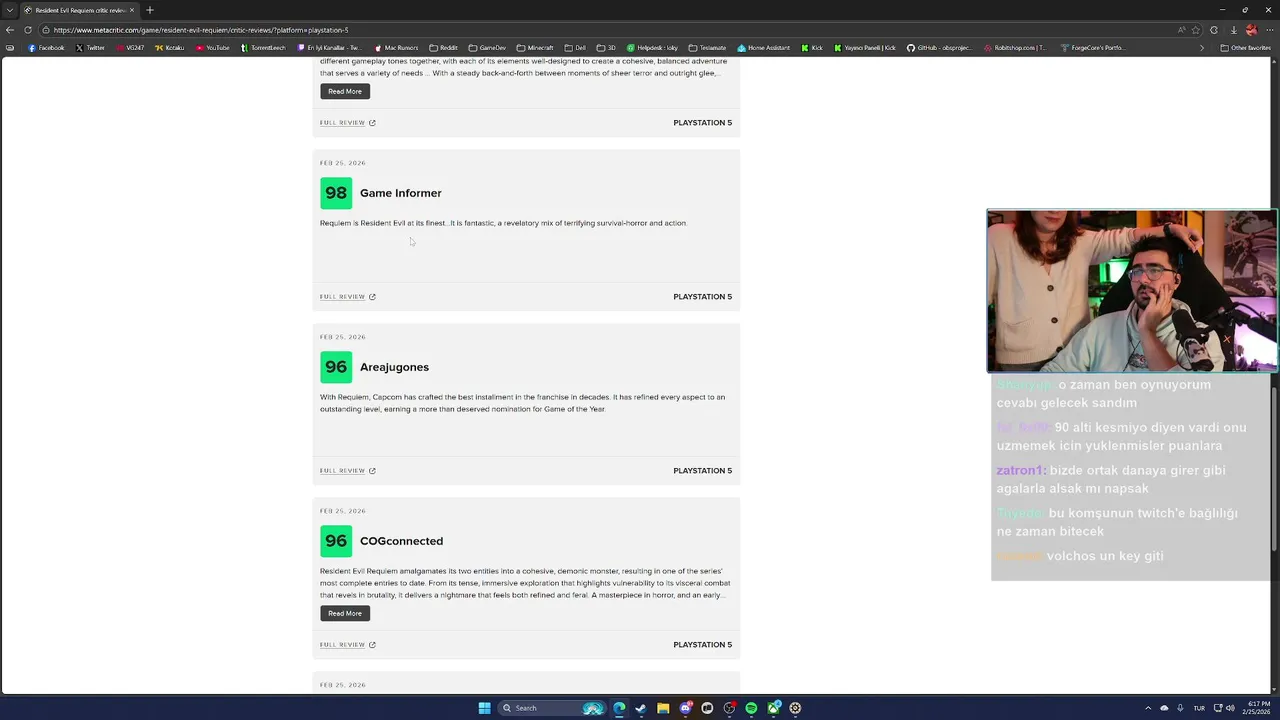
Task: Show hidden system tray icons
Action: pos(1148,708)
